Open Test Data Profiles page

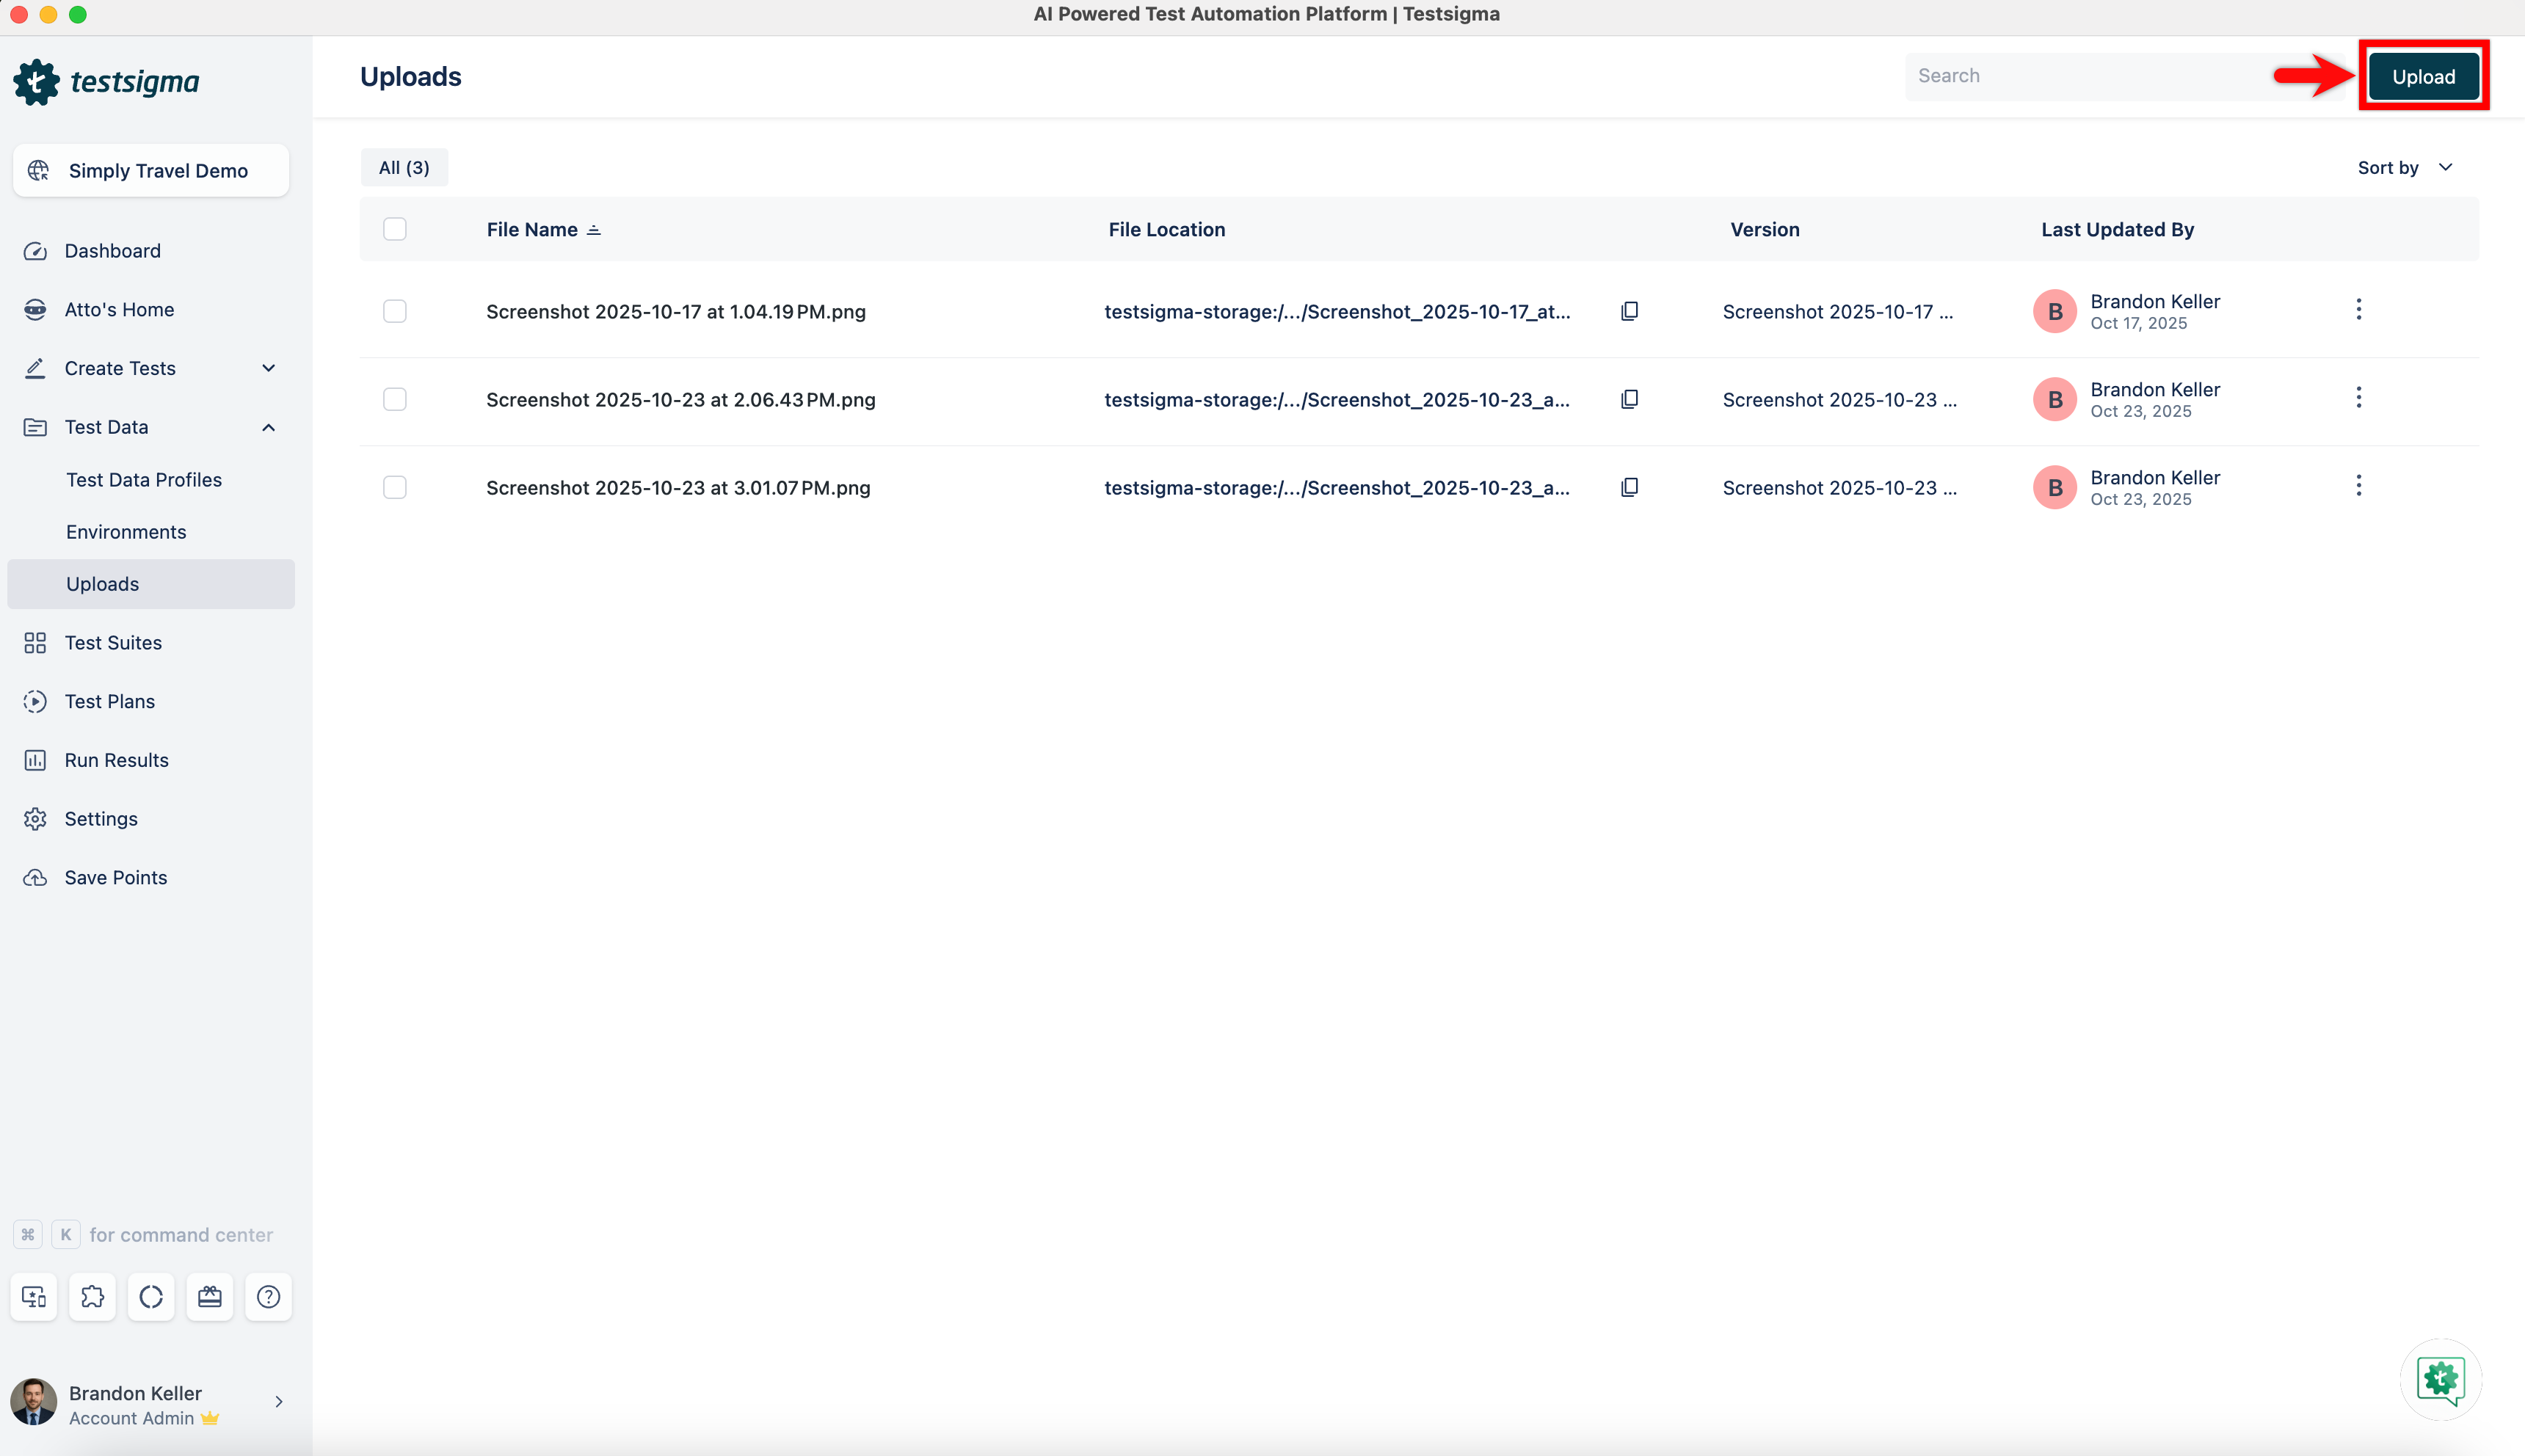point(144,480)
